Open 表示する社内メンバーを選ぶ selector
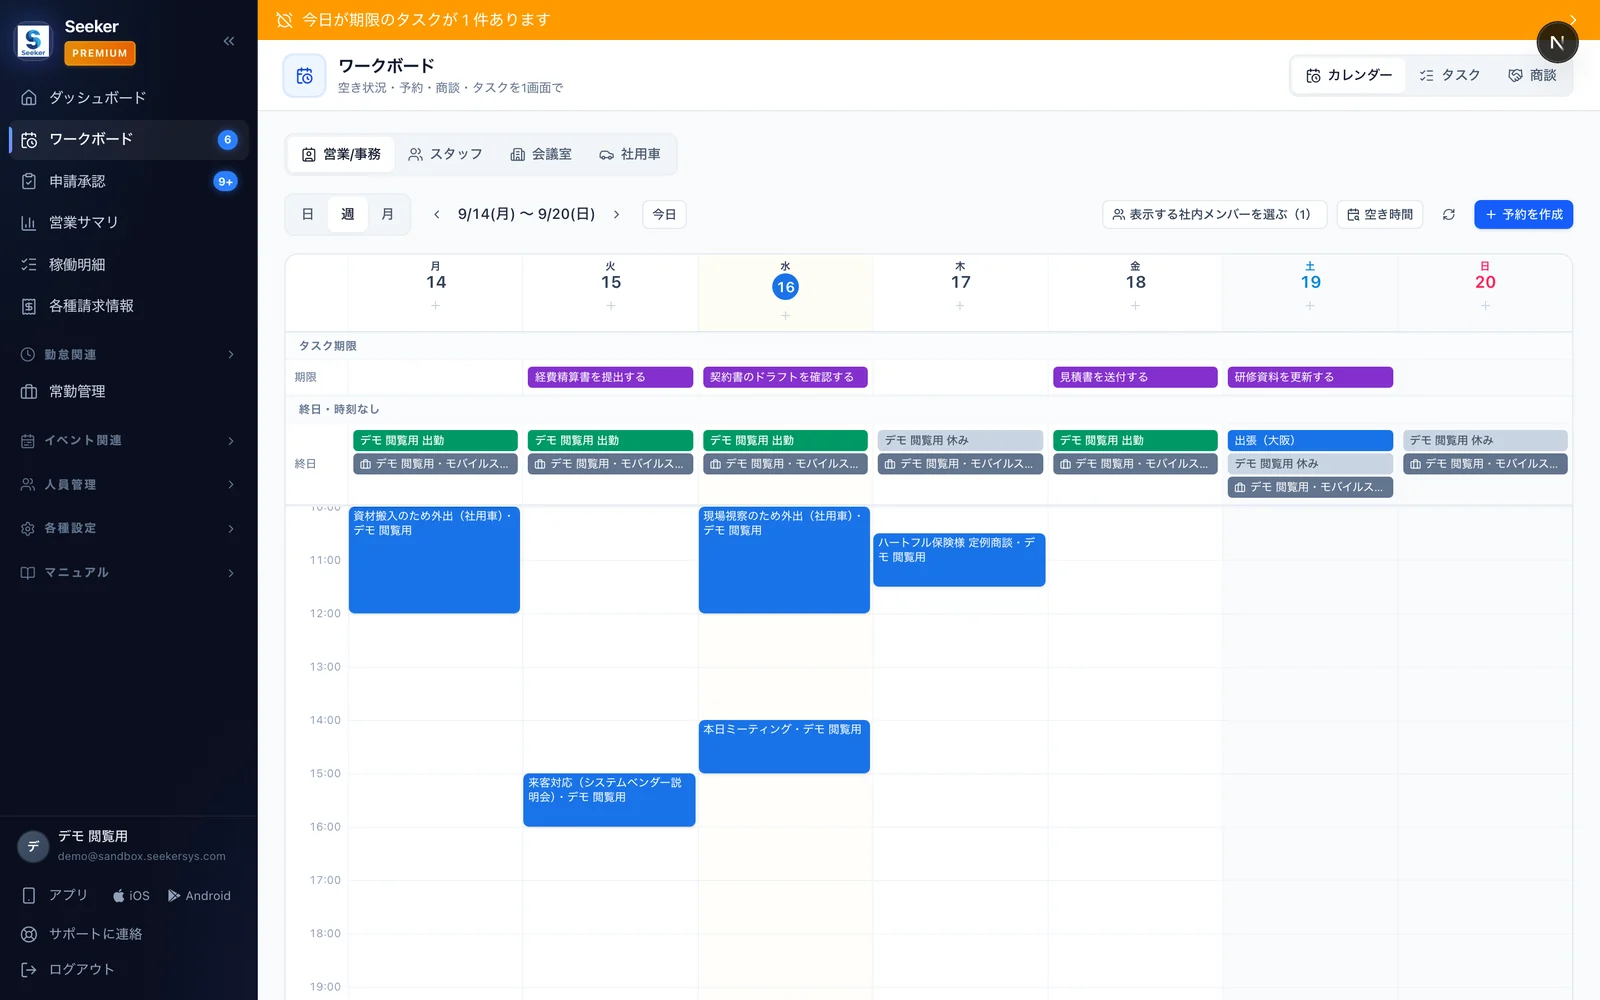Viewport: 1600px width, 1000px height. (x=1214, y=214)
